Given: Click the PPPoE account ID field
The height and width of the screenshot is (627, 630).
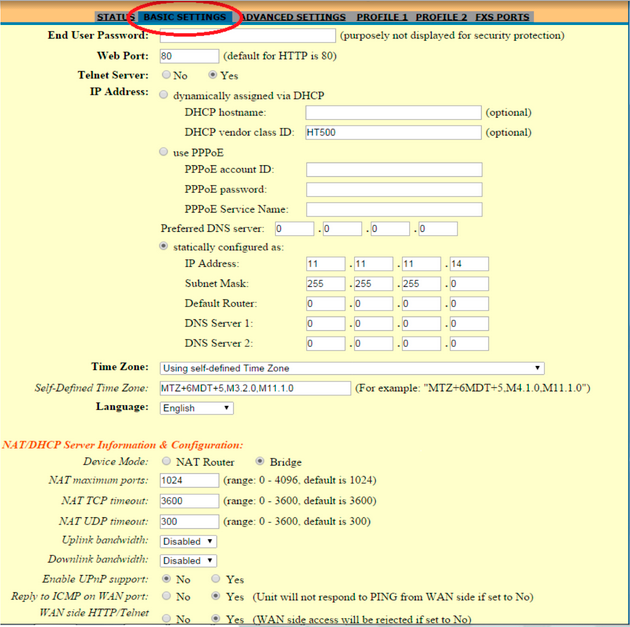Looking at the screenshot, I should 394,170.
